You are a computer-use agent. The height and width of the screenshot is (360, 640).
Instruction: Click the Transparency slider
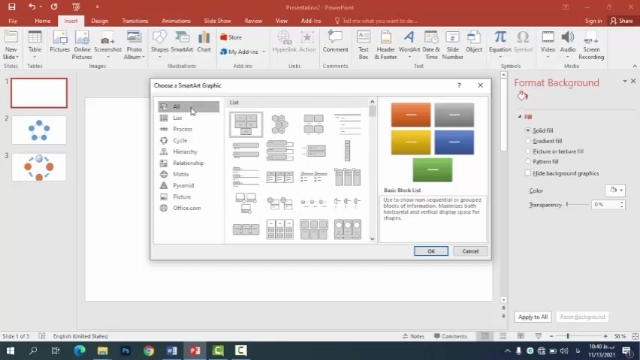click(577, 204)
